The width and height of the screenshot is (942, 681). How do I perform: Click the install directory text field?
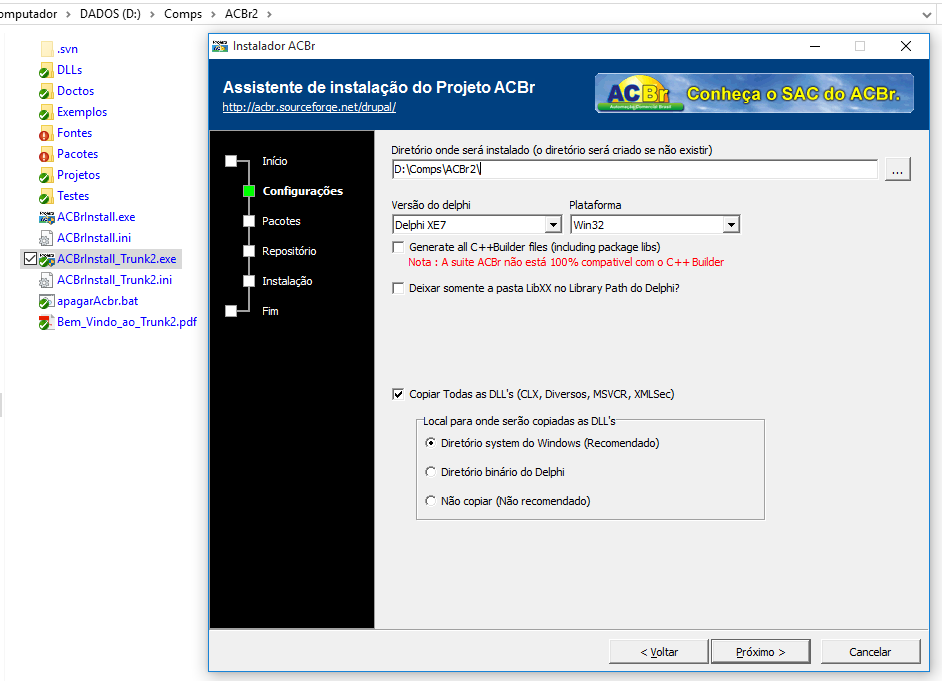click(634, 169)
